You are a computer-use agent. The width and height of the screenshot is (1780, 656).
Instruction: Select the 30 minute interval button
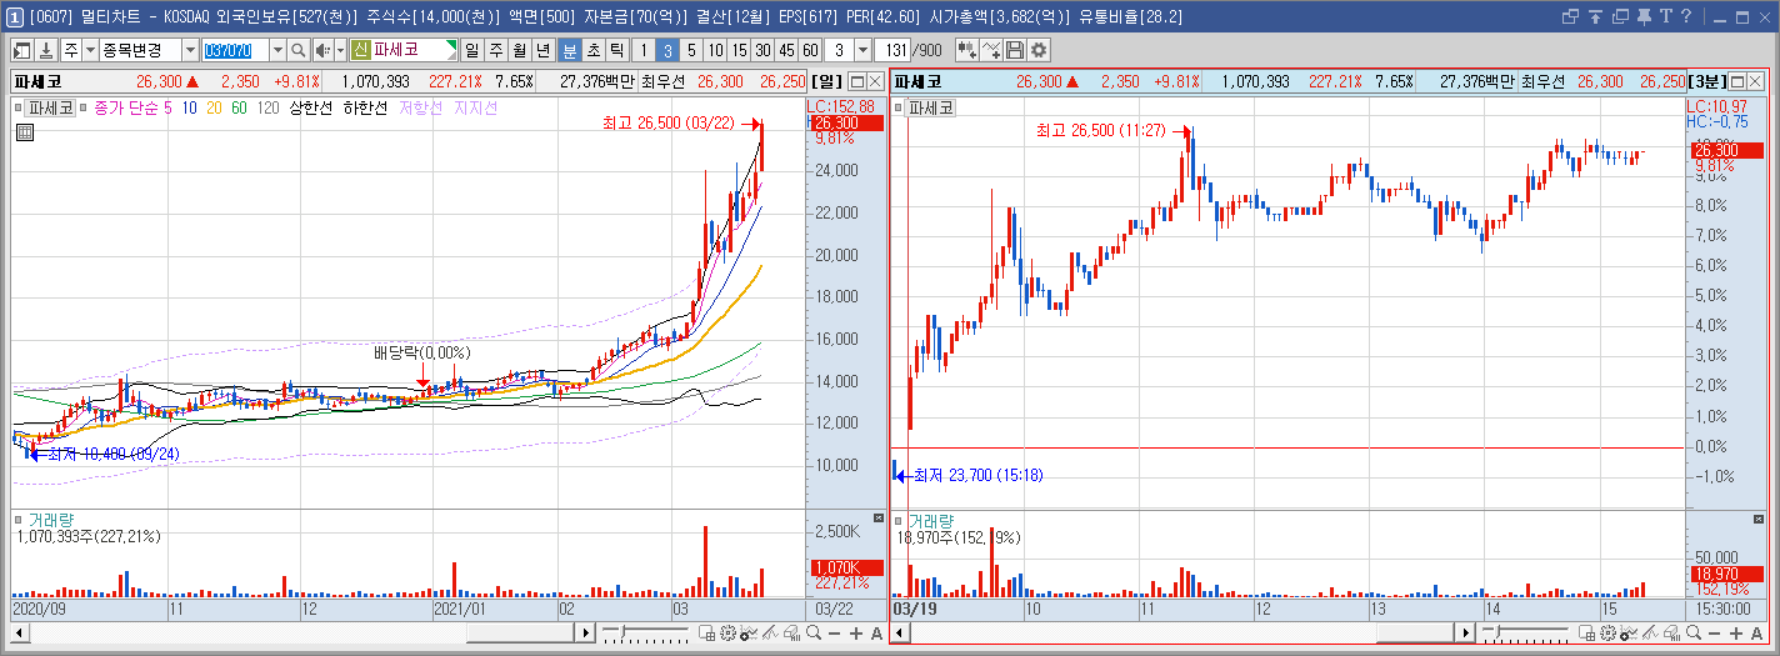coord(763,50)
